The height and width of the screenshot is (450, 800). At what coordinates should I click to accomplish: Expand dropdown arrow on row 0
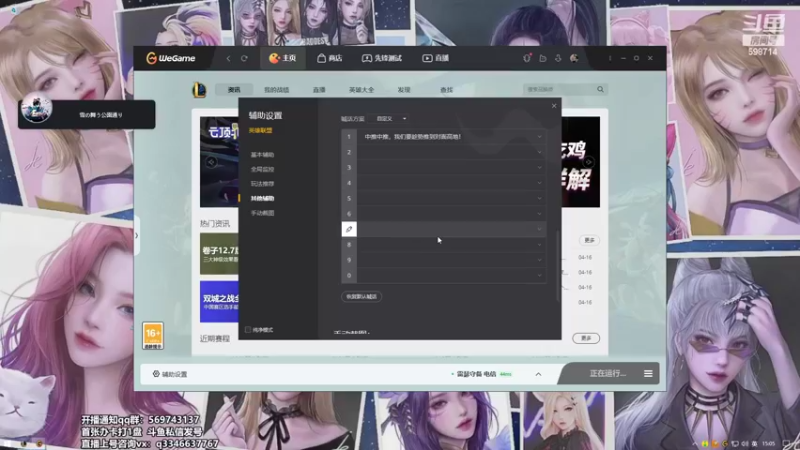pos(539,276)
